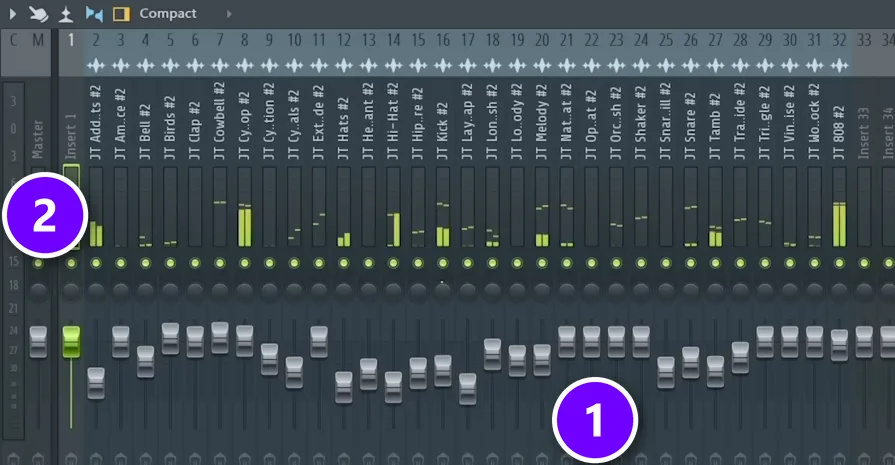Click the JT 808 #2 peak meter
This screenshot has width=895, height=465.
click(x=839, y=207)
